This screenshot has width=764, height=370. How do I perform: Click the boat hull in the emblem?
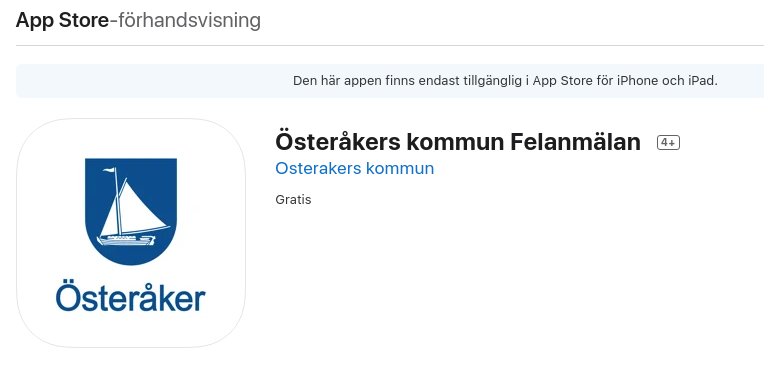(x=125, y=240)
